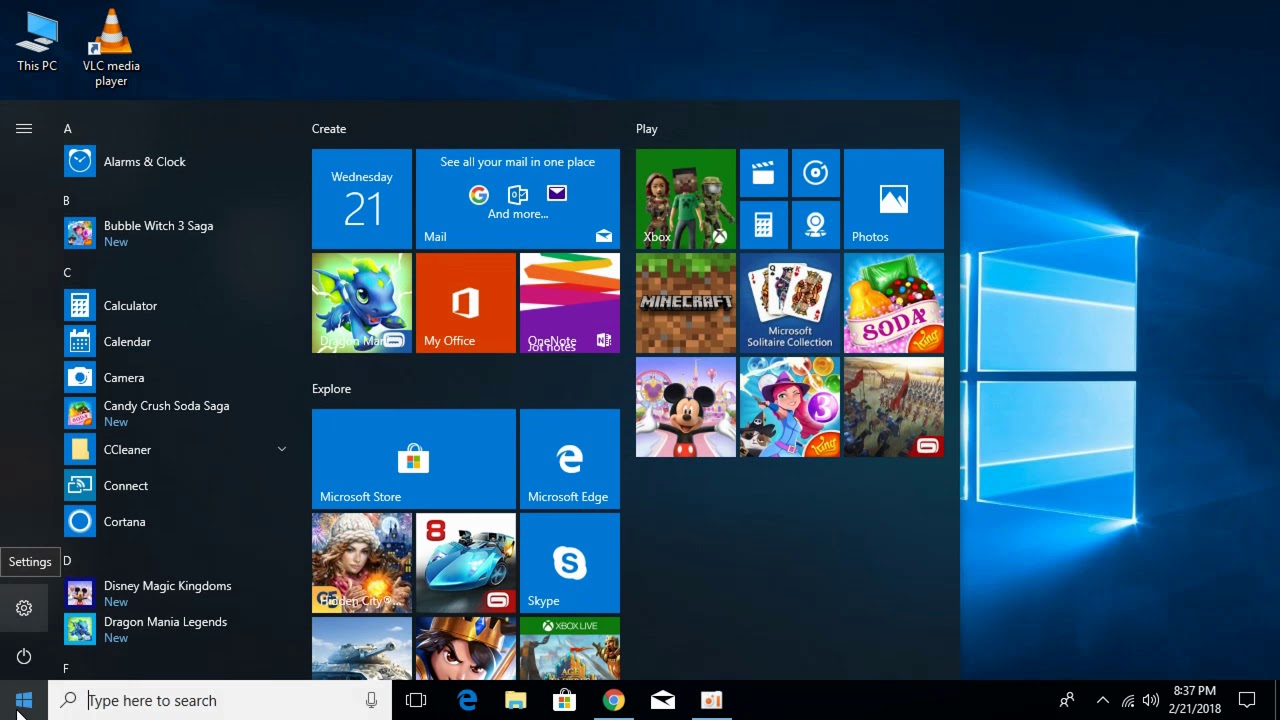Screen dimensions: 1280x720
Task: Open Bubble Witch 3 Saga in app list
Action: point(176,234)
